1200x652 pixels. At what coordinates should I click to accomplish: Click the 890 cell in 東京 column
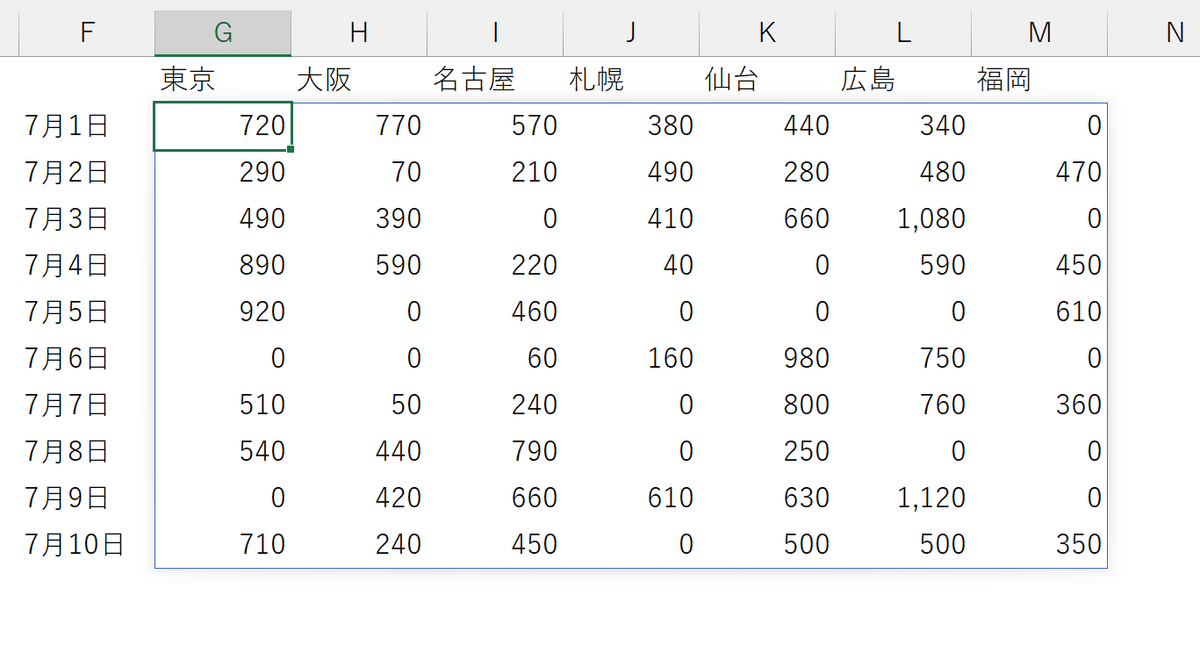[223, 265]
